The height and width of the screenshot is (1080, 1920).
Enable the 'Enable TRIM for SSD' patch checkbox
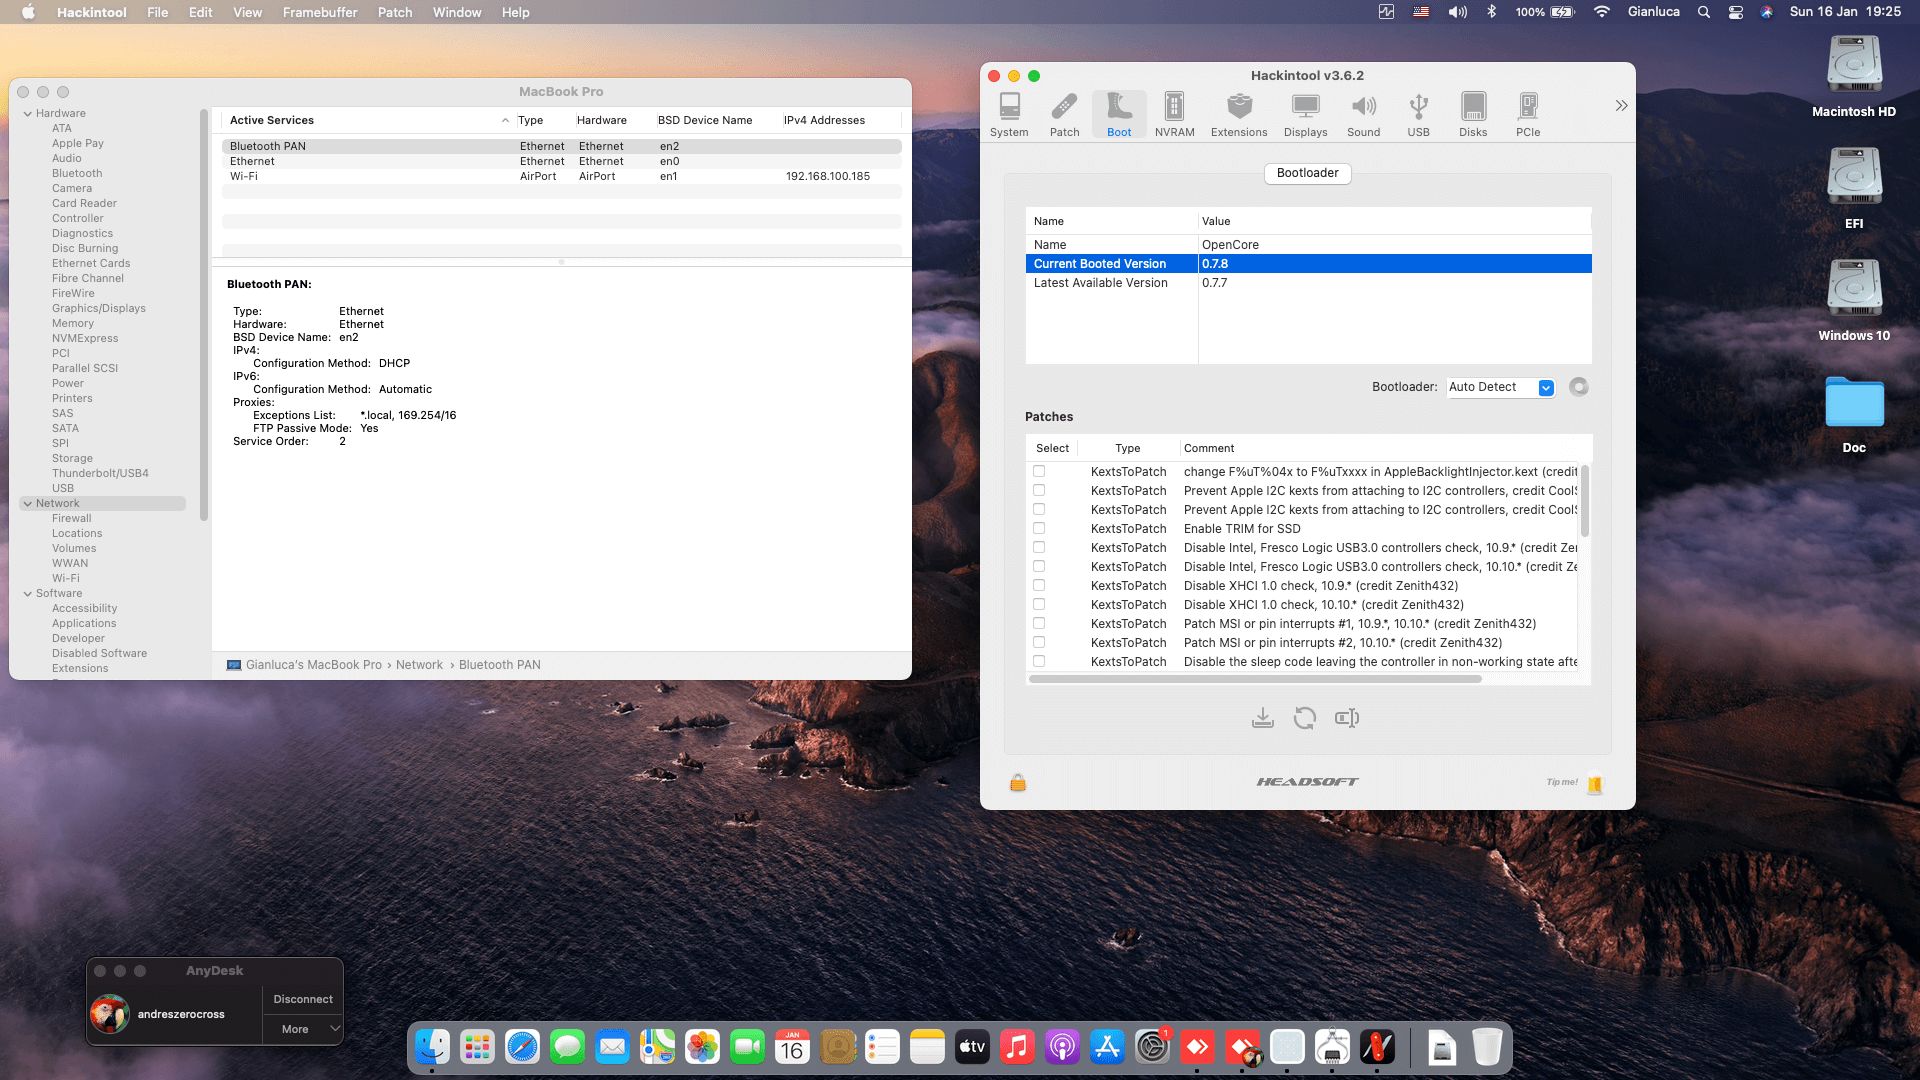pos(1039,528)
